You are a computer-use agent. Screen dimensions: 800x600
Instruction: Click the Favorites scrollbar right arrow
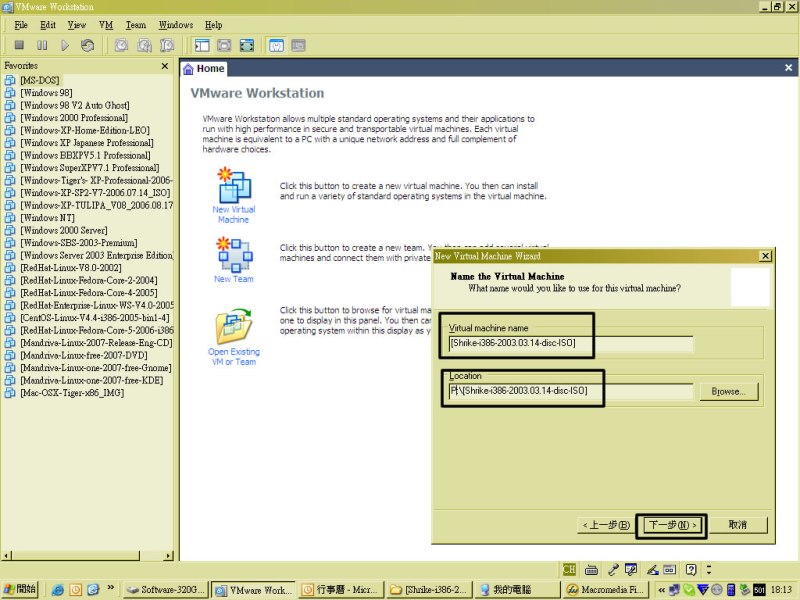(x=169, y=556)
